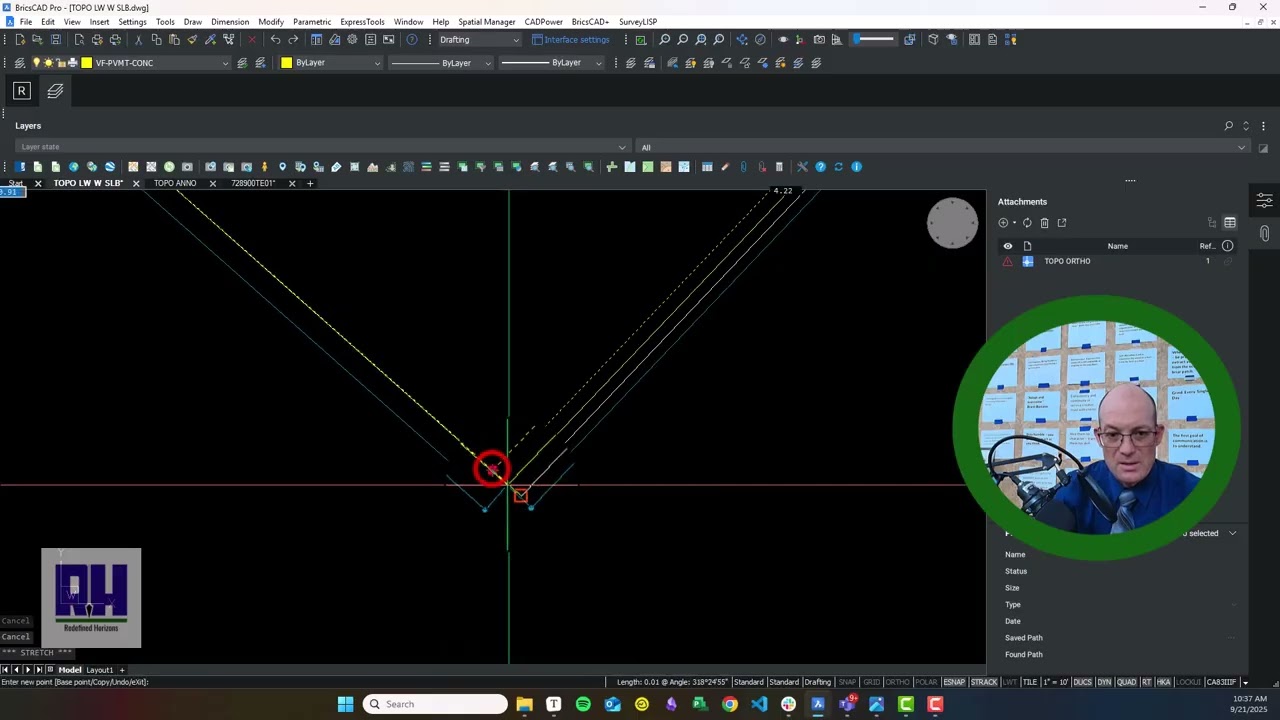Viewport: 1280px width, 720px height.
Task: Click the Redo arrow icon
Action: pyautogui.click(x=293, y=40)
